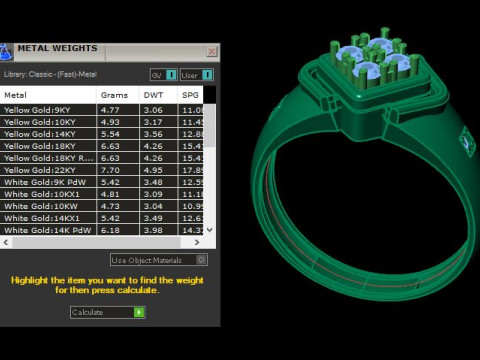This screenshot has width=480, height=360.
Task: Click the 3.04 DWT cell
Action: (158, 206)
